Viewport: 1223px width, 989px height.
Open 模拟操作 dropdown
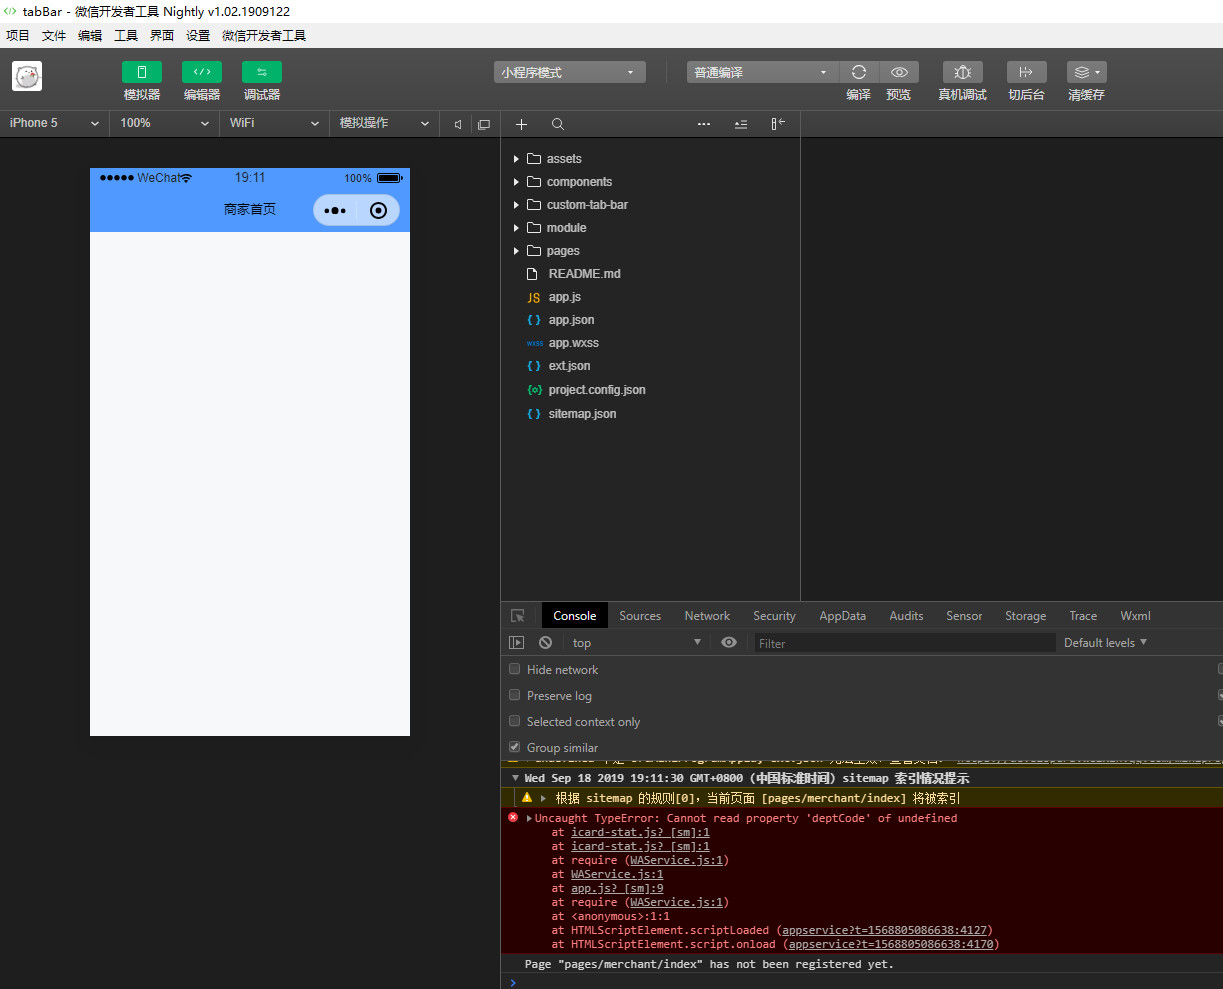click(x=385, y=123)
